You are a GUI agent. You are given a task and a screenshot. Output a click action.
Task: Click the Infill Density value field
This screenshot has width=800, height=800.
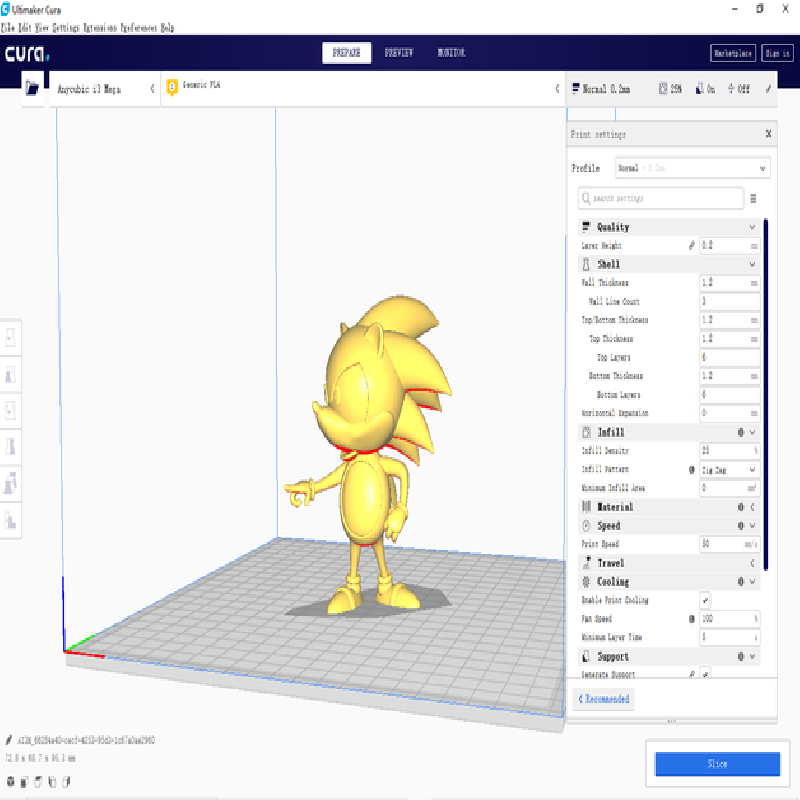(x=730, y=451)
